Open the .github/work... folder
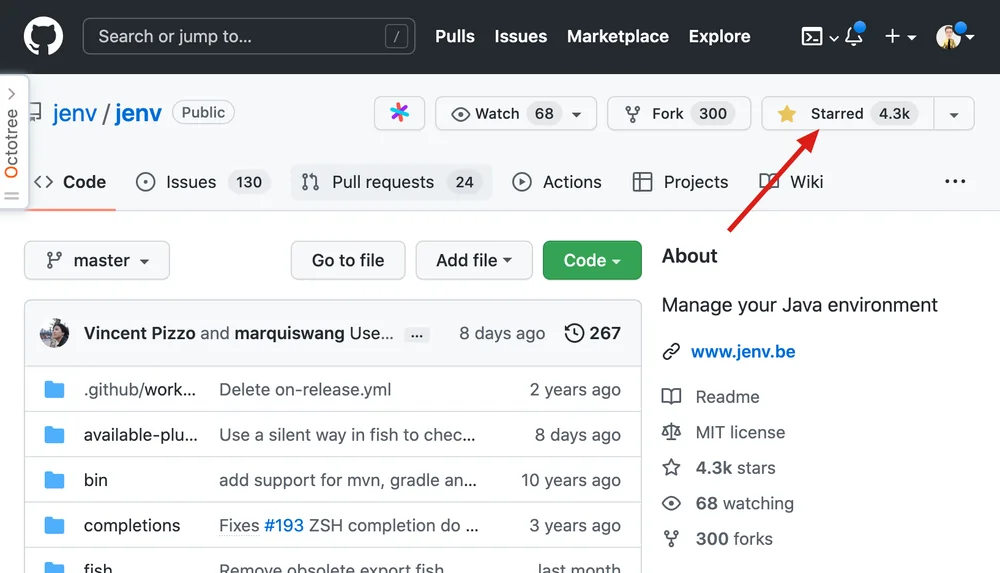This screenshot has height=573, width=1000. (140, 389)
